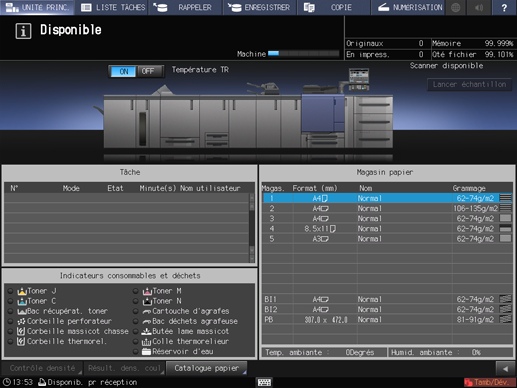This screenshot has height=388, width=517.
Task: Click the Machine progress bar
Action: point(304,53)
